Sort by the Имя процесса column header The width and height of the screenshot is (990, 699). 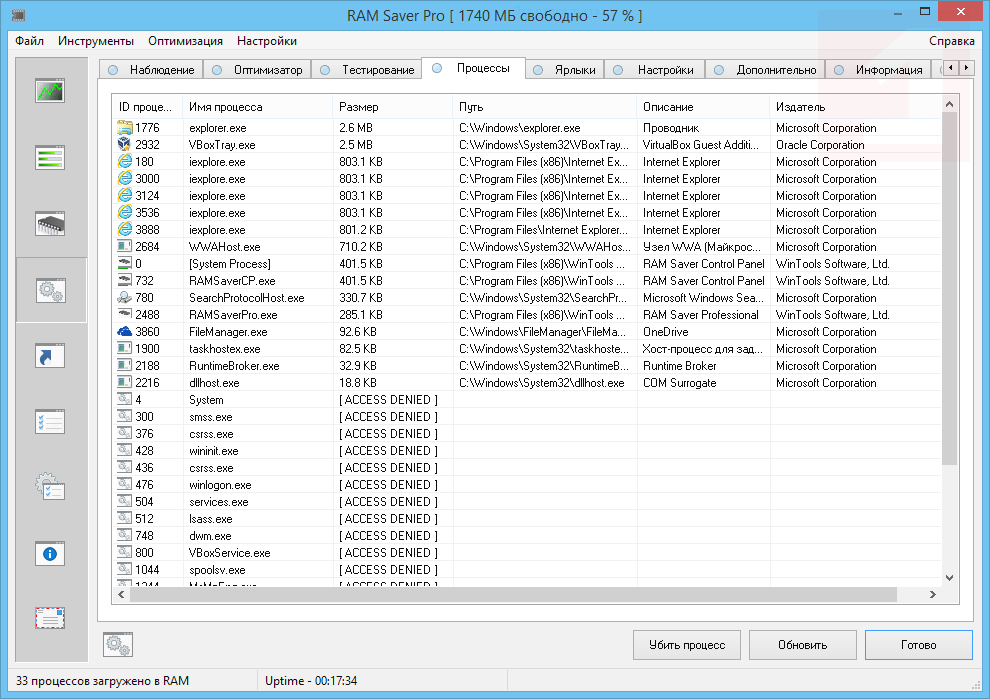(258, 107)
